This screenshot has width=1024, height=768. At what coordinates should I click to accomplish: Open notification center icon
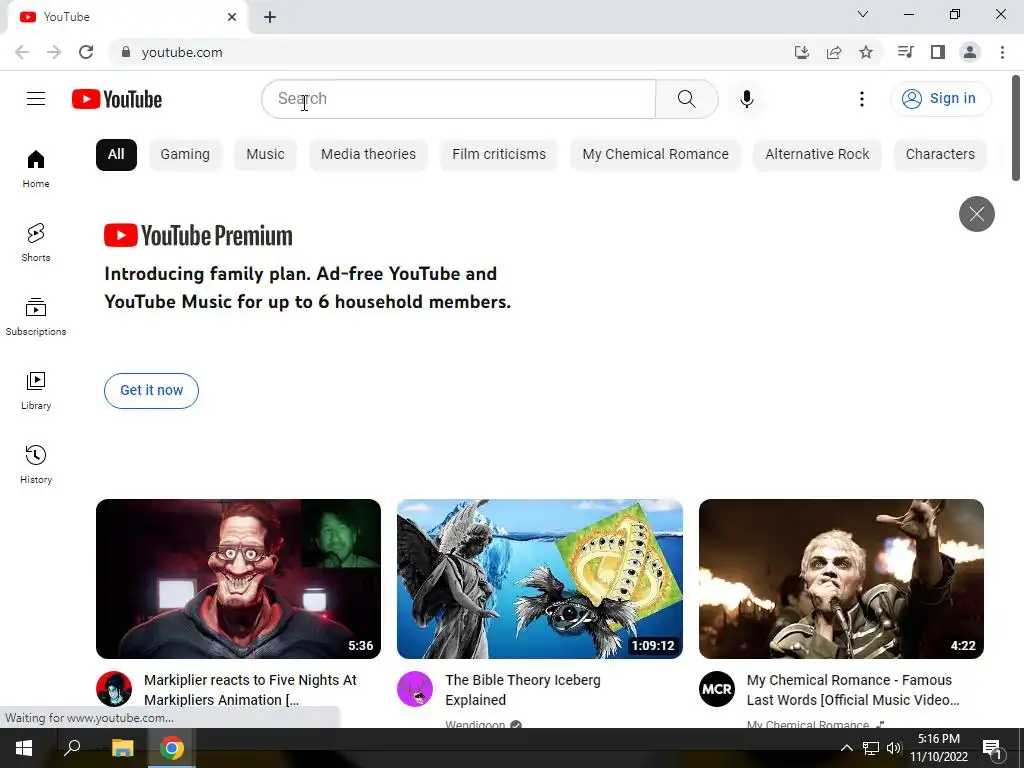click(x=992, y=748)
